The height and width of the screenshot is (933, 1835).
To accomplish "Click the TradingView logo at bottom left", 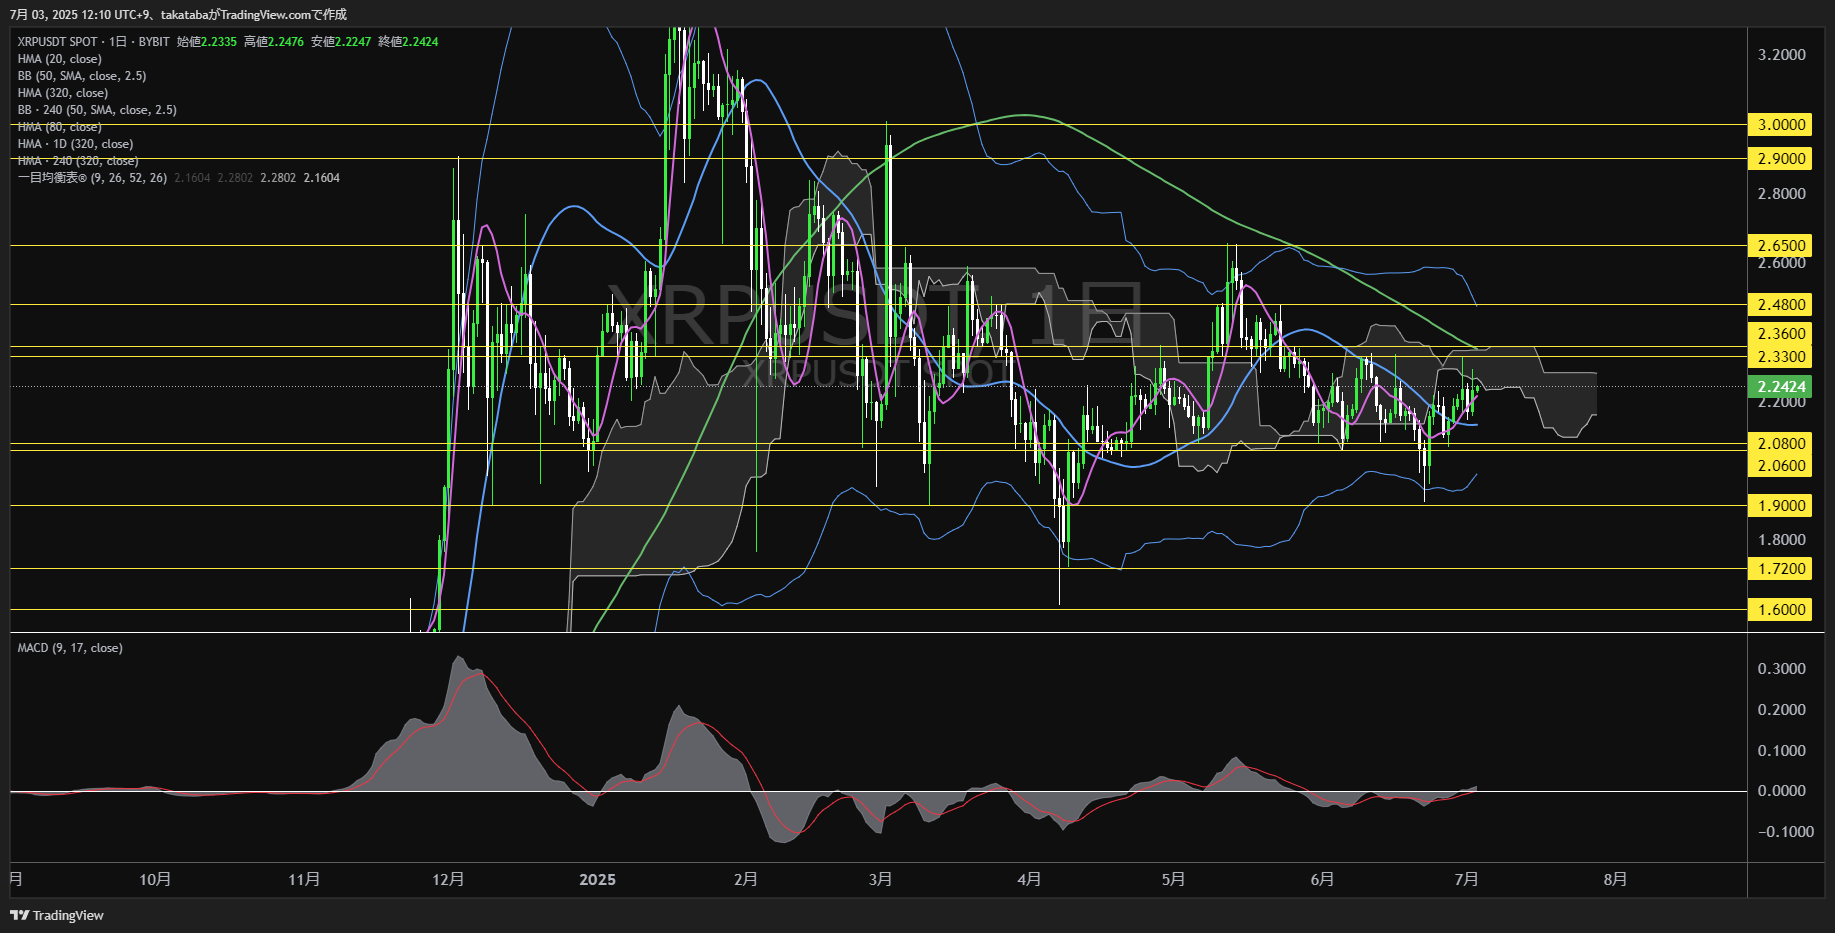I will (x=57, y=915).
